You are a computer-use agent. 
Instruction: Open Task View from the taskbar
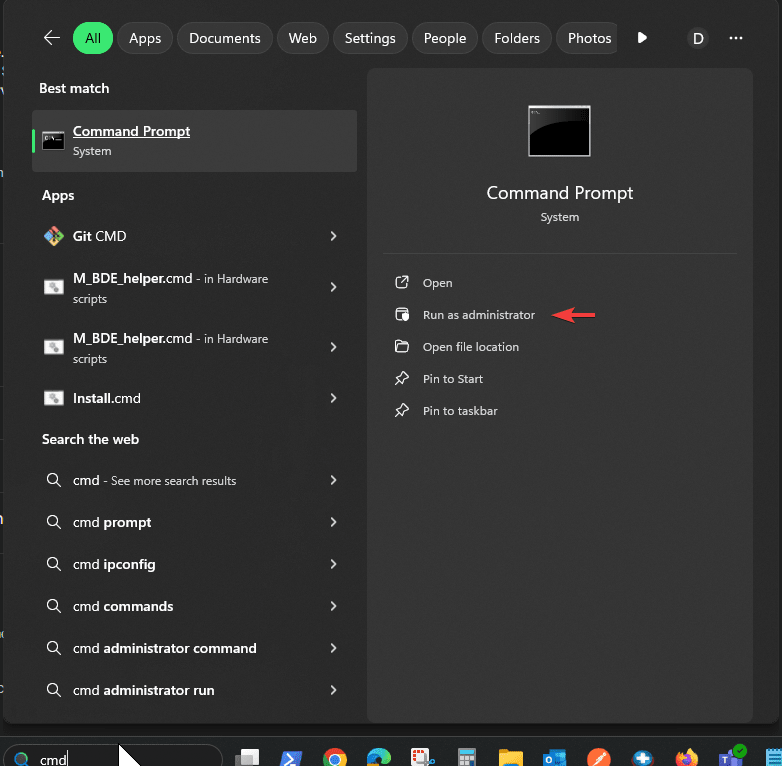[247, 757]
